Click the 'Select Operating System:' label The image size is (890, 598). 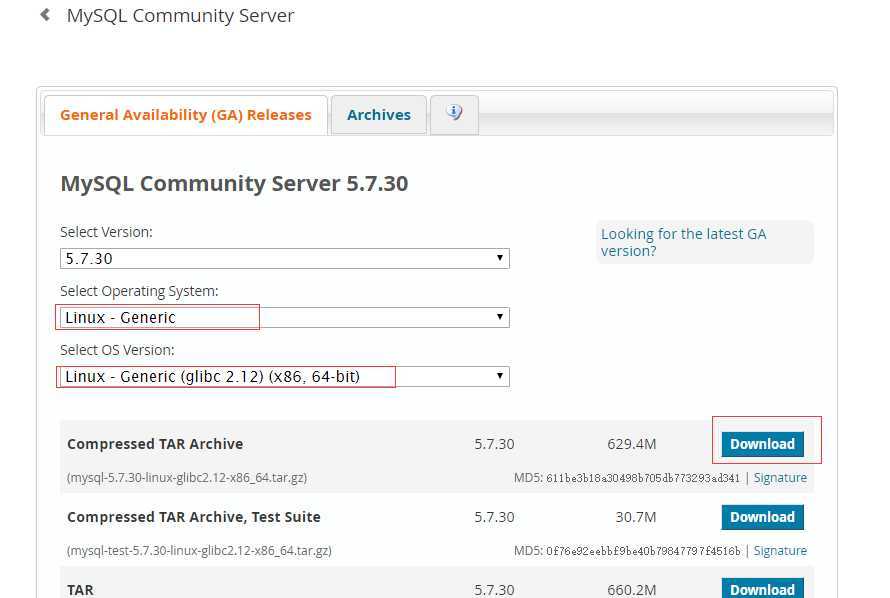(139, 291)
